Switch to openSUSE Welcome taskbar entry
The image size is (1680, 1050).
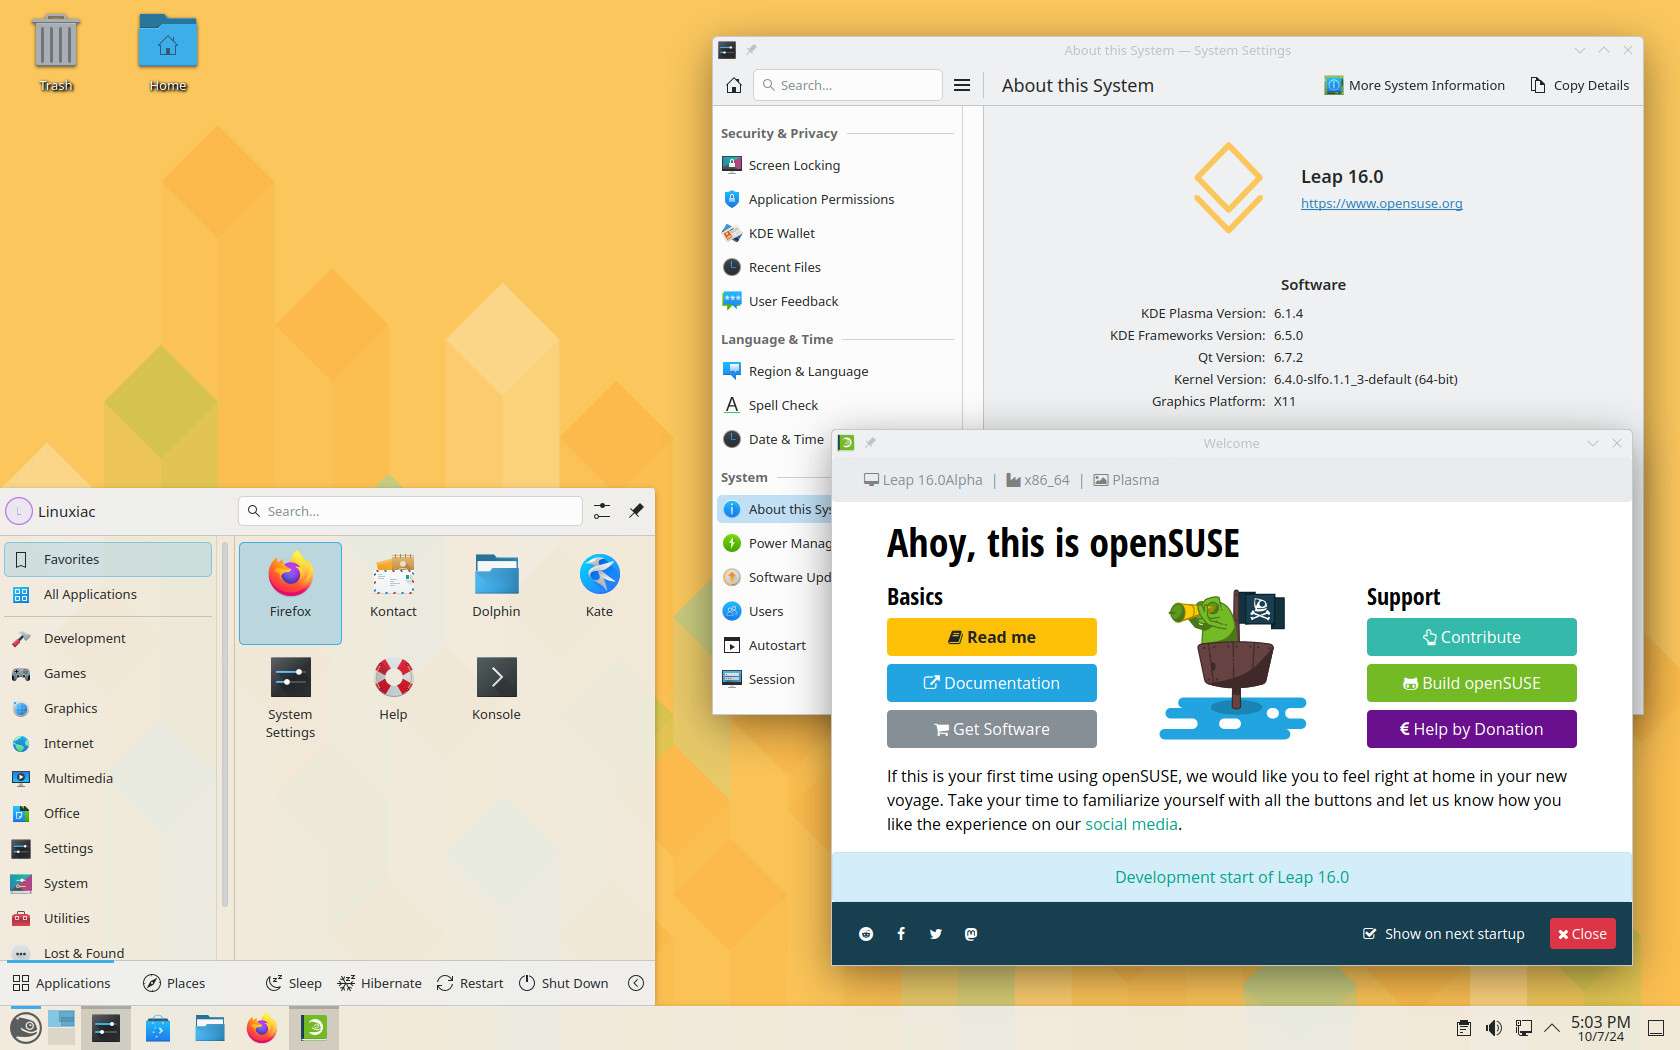pyautogui.click(x=314, y=1028)
